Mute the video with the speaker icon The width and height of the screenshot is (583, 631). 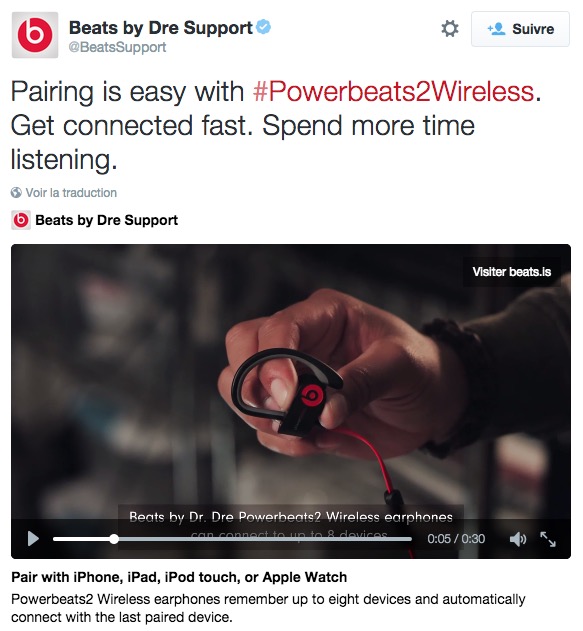pyautogui.click(x=517, y=539)
